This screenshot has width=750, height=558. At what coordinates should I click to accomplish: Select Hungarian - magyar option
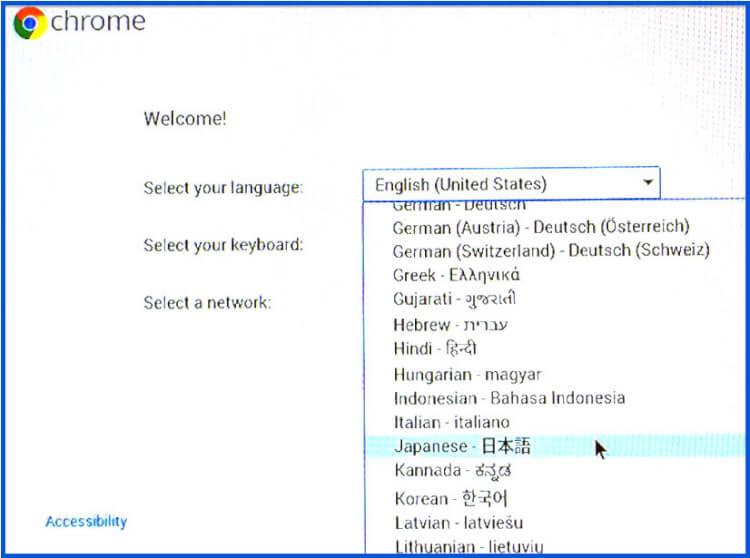[467, 374]
